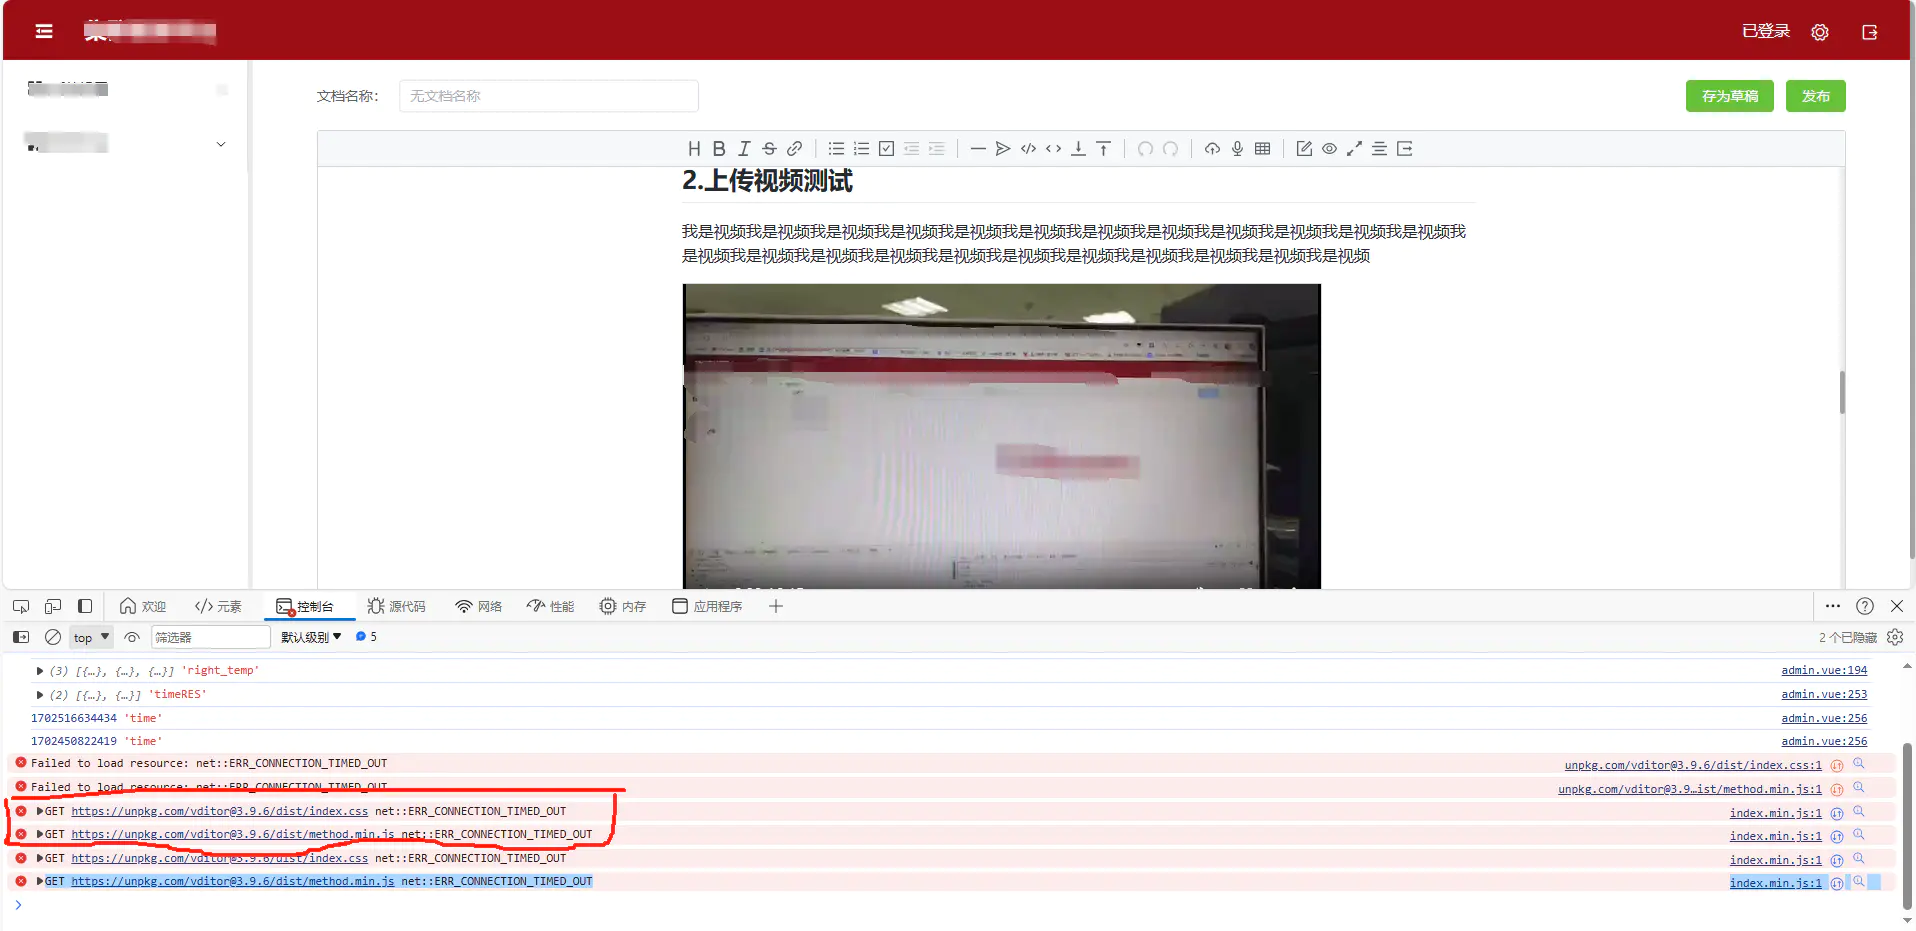The width and height of the screenshot is (1916, 931).
Task: Open the unpkg.com vditor index.css:1 source link
Action: pyautogui.click(x=1693, y=765)
